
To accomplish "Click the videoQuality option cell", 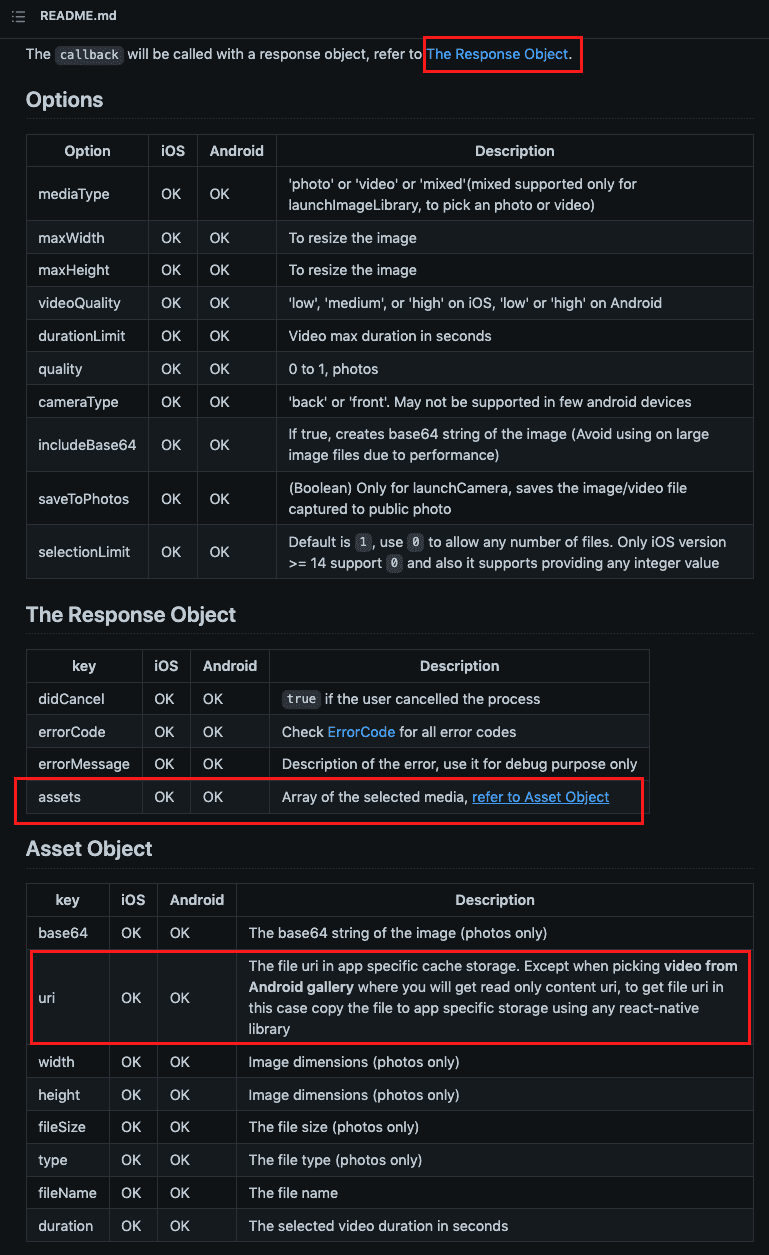I will point(88,303).
